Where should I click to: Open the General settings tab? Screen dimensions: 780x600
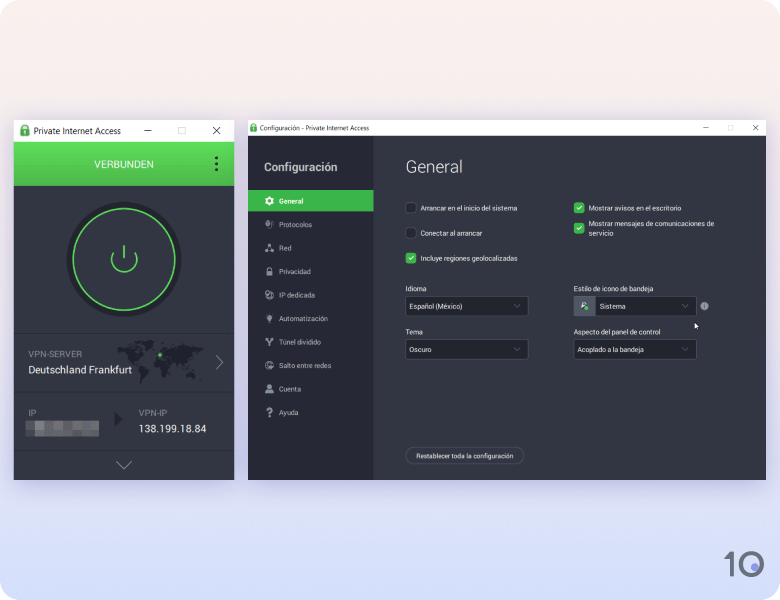311,201
